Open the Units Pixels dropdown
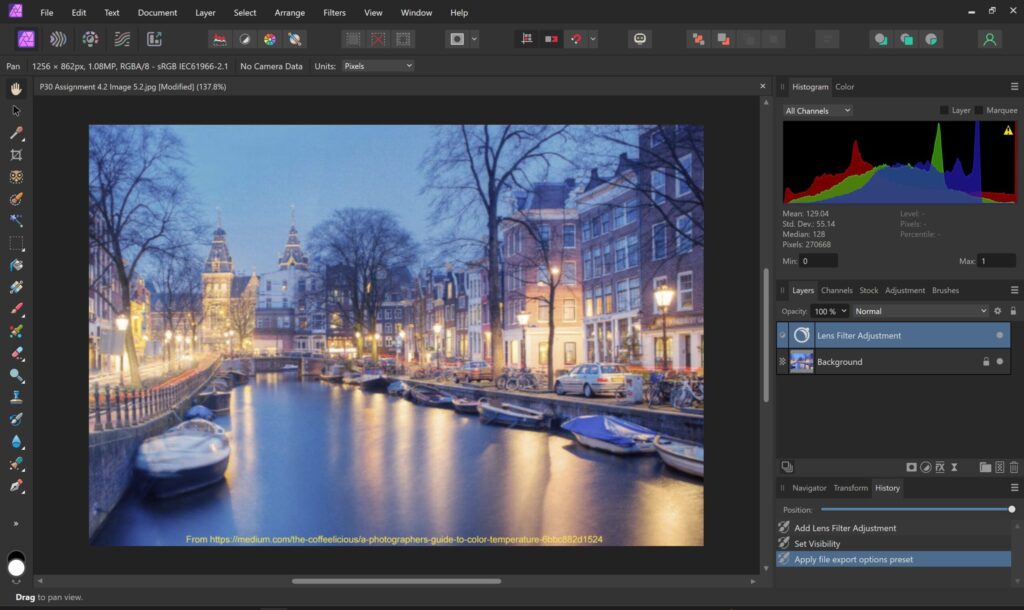 377,66
